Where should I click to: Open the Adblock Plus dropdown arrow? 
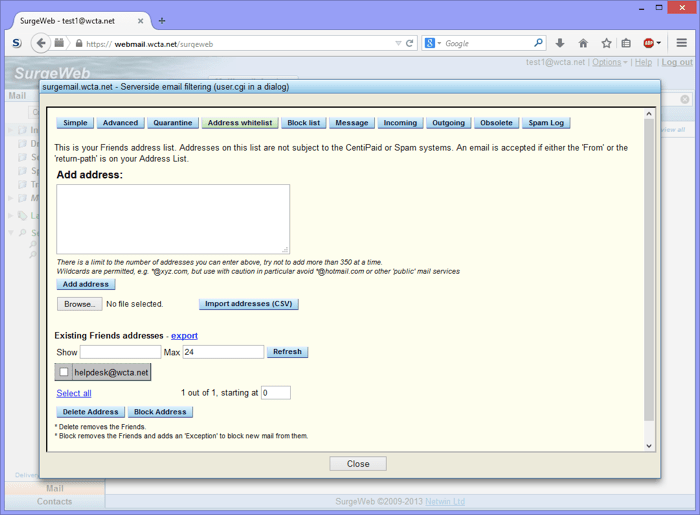(x=659, y=43)
